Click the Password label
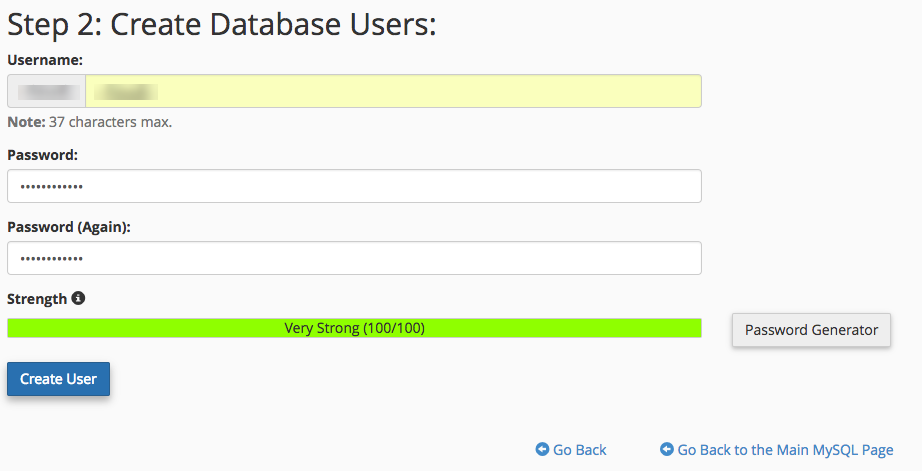This screenshot has width=922, height=471. 43,155
